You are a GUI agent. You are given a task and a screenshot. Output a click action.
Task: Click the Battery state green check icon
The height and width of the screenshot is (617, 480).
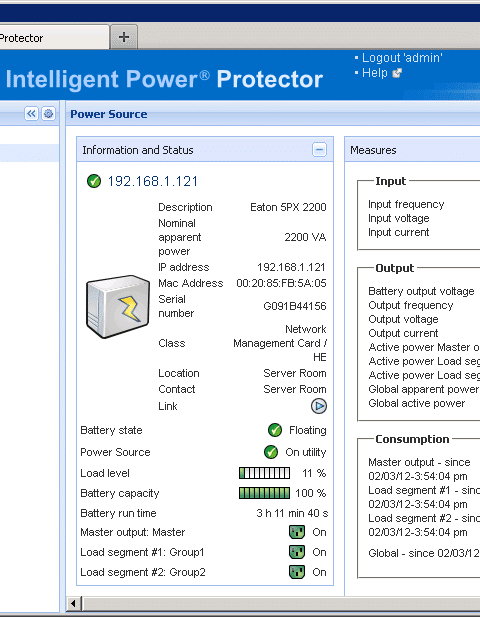pos(275,430)
